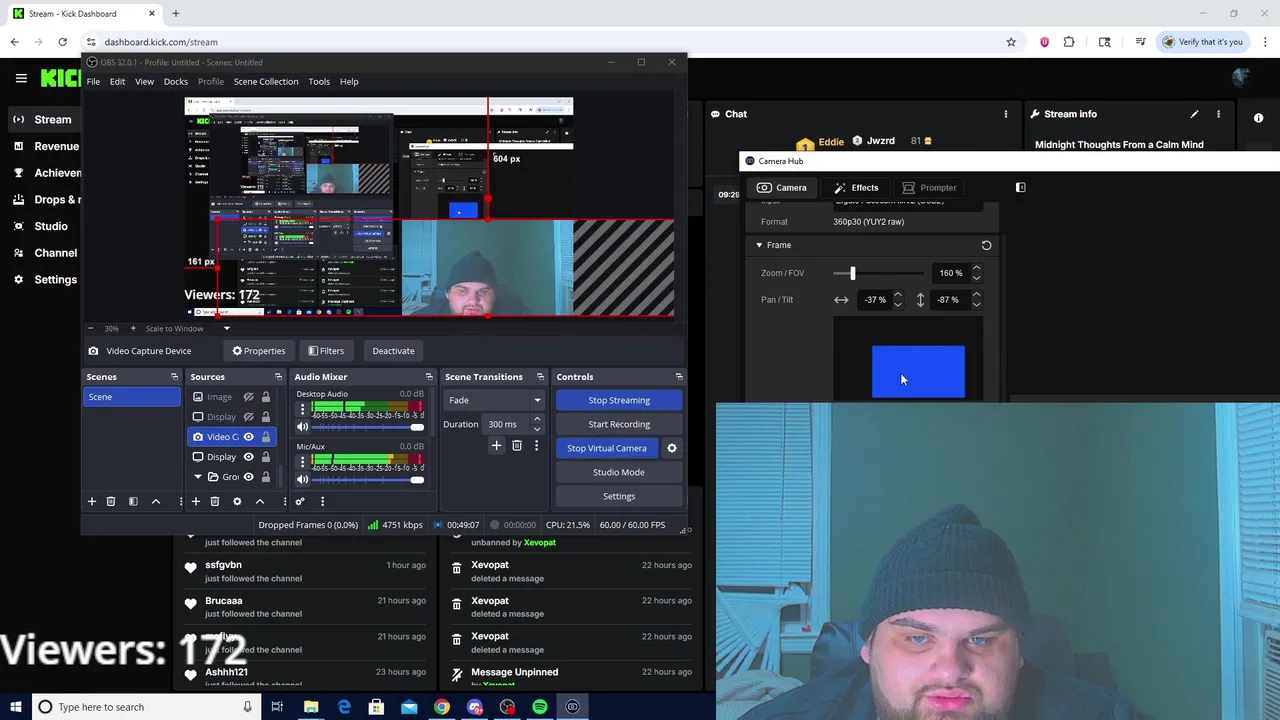The height and width of the screenshot is (720, 1280).
Task: Adjust Zoom / FOV slider in Camera Hub
Action: pyautogui.click(x=853, y=273)
